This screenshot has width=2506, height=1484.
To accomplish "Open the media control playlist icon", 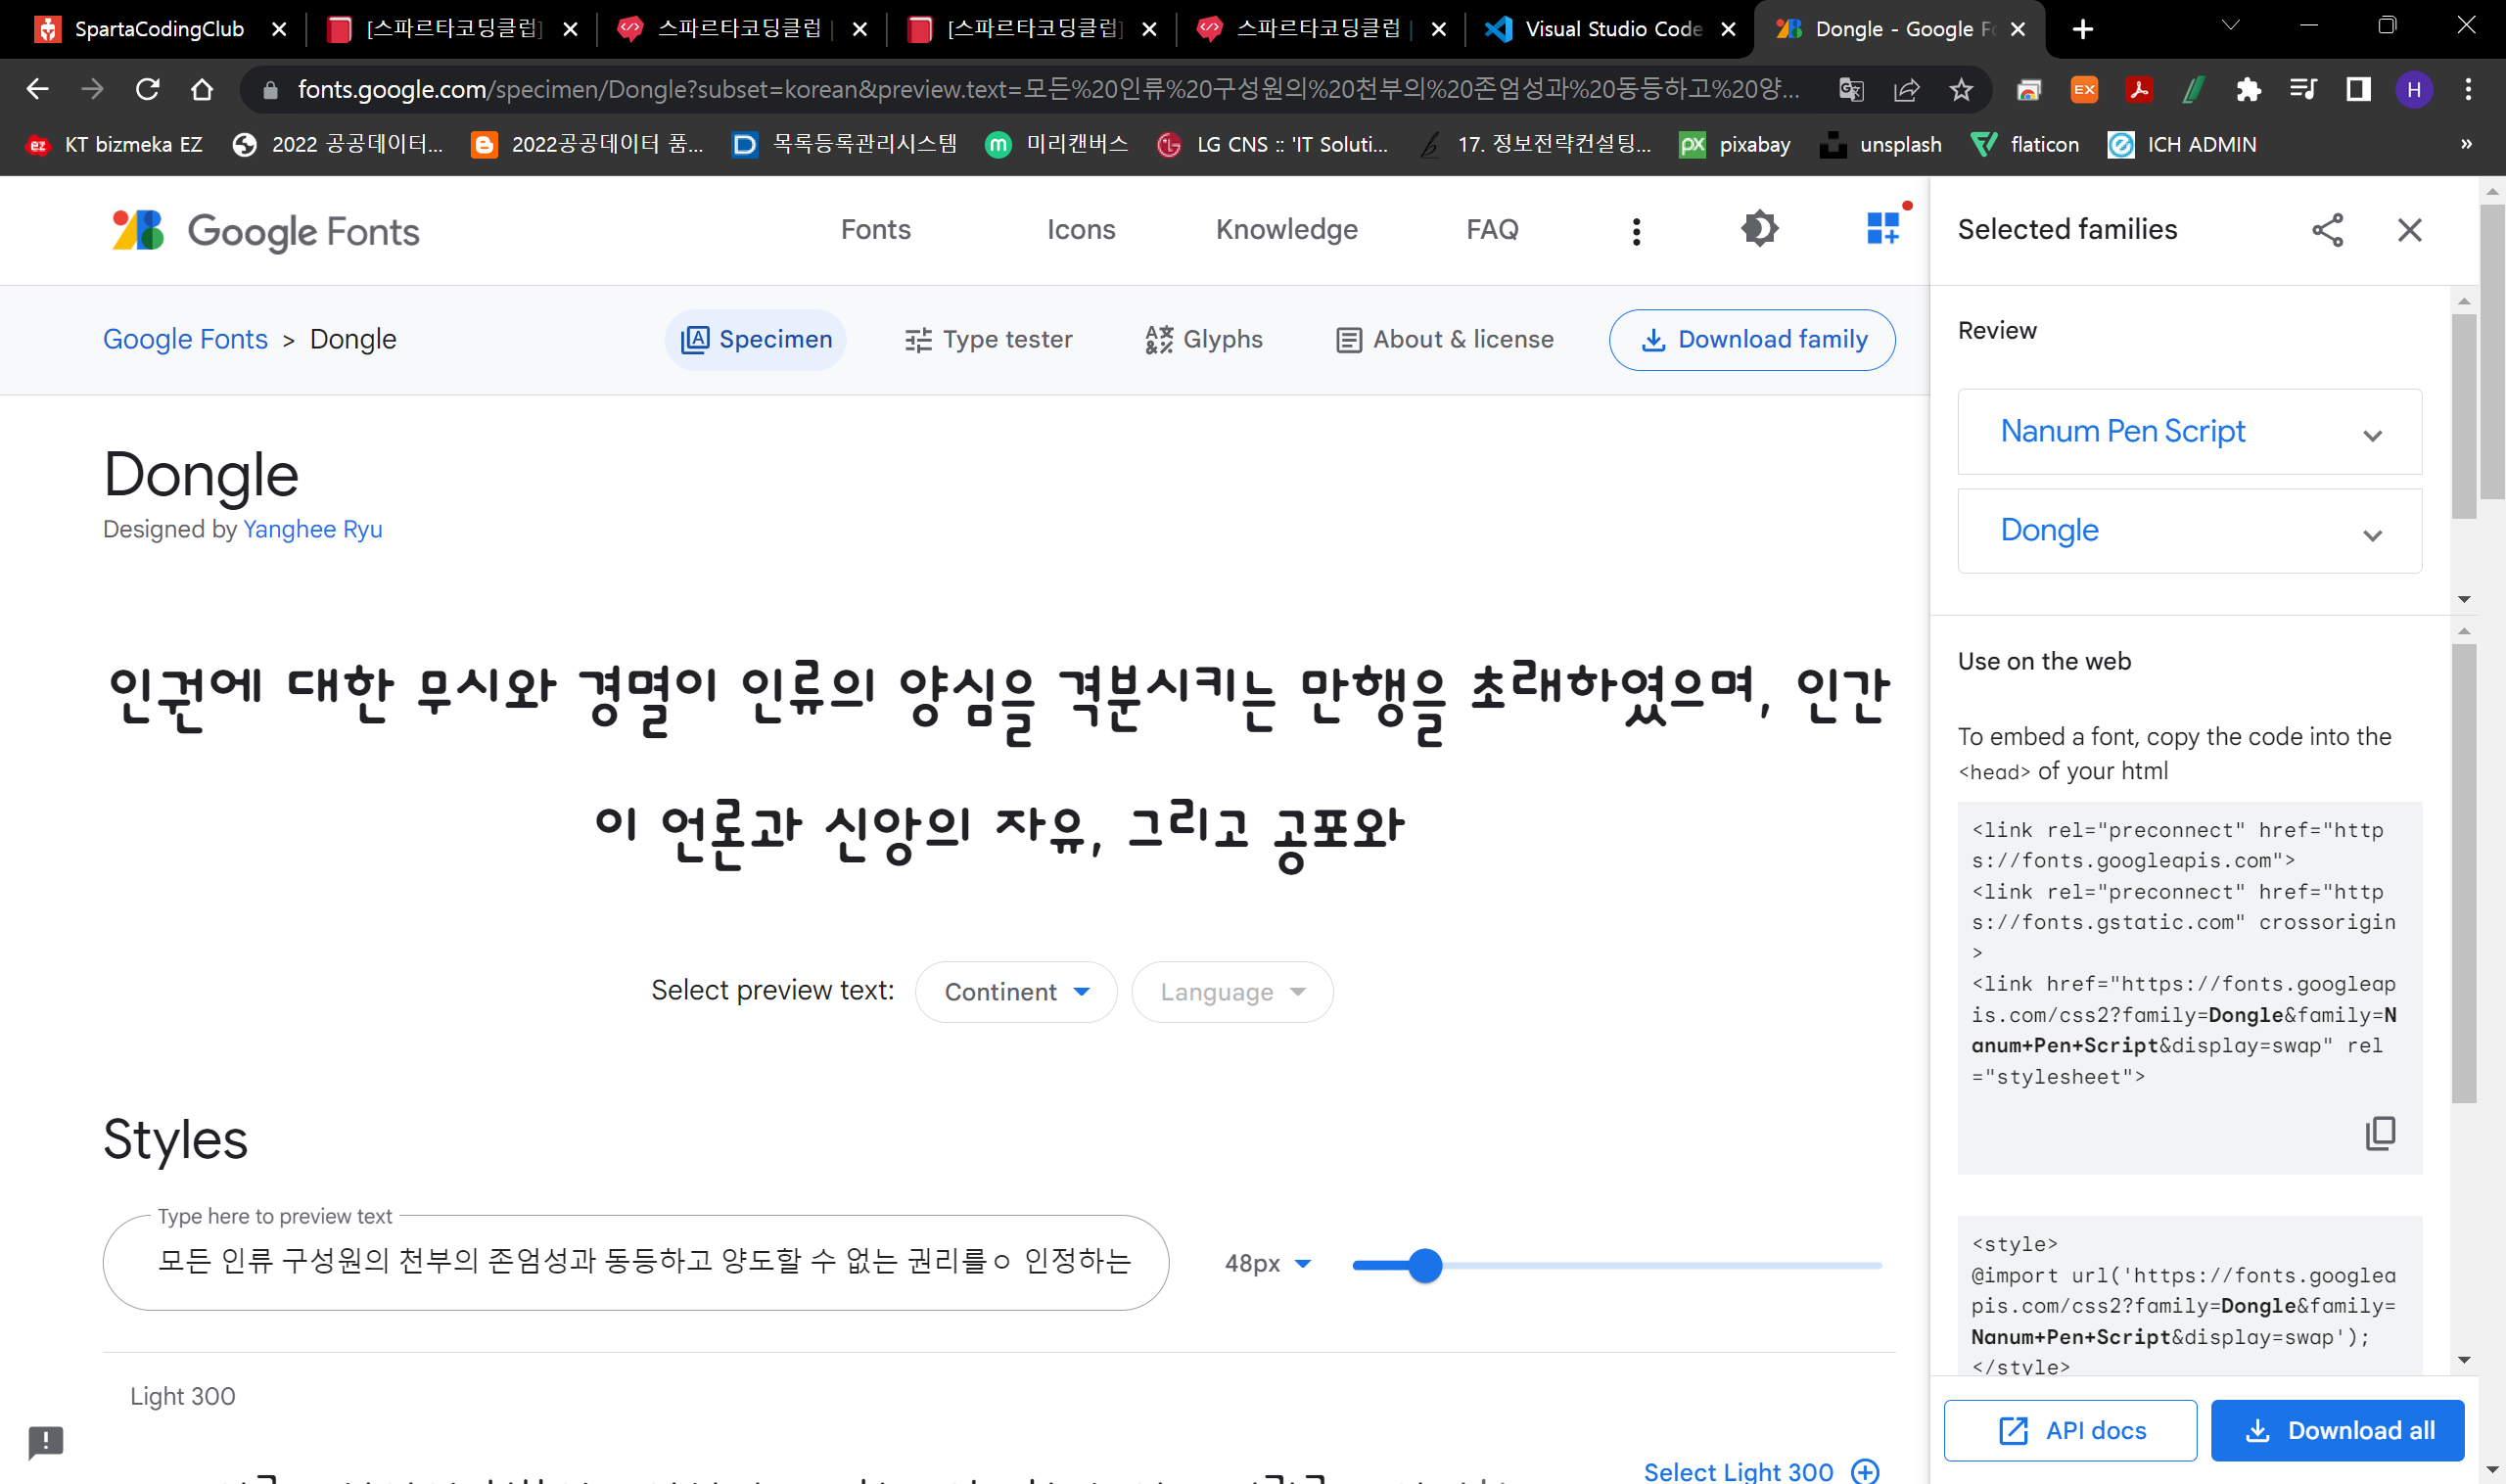I will point(2303,90).
